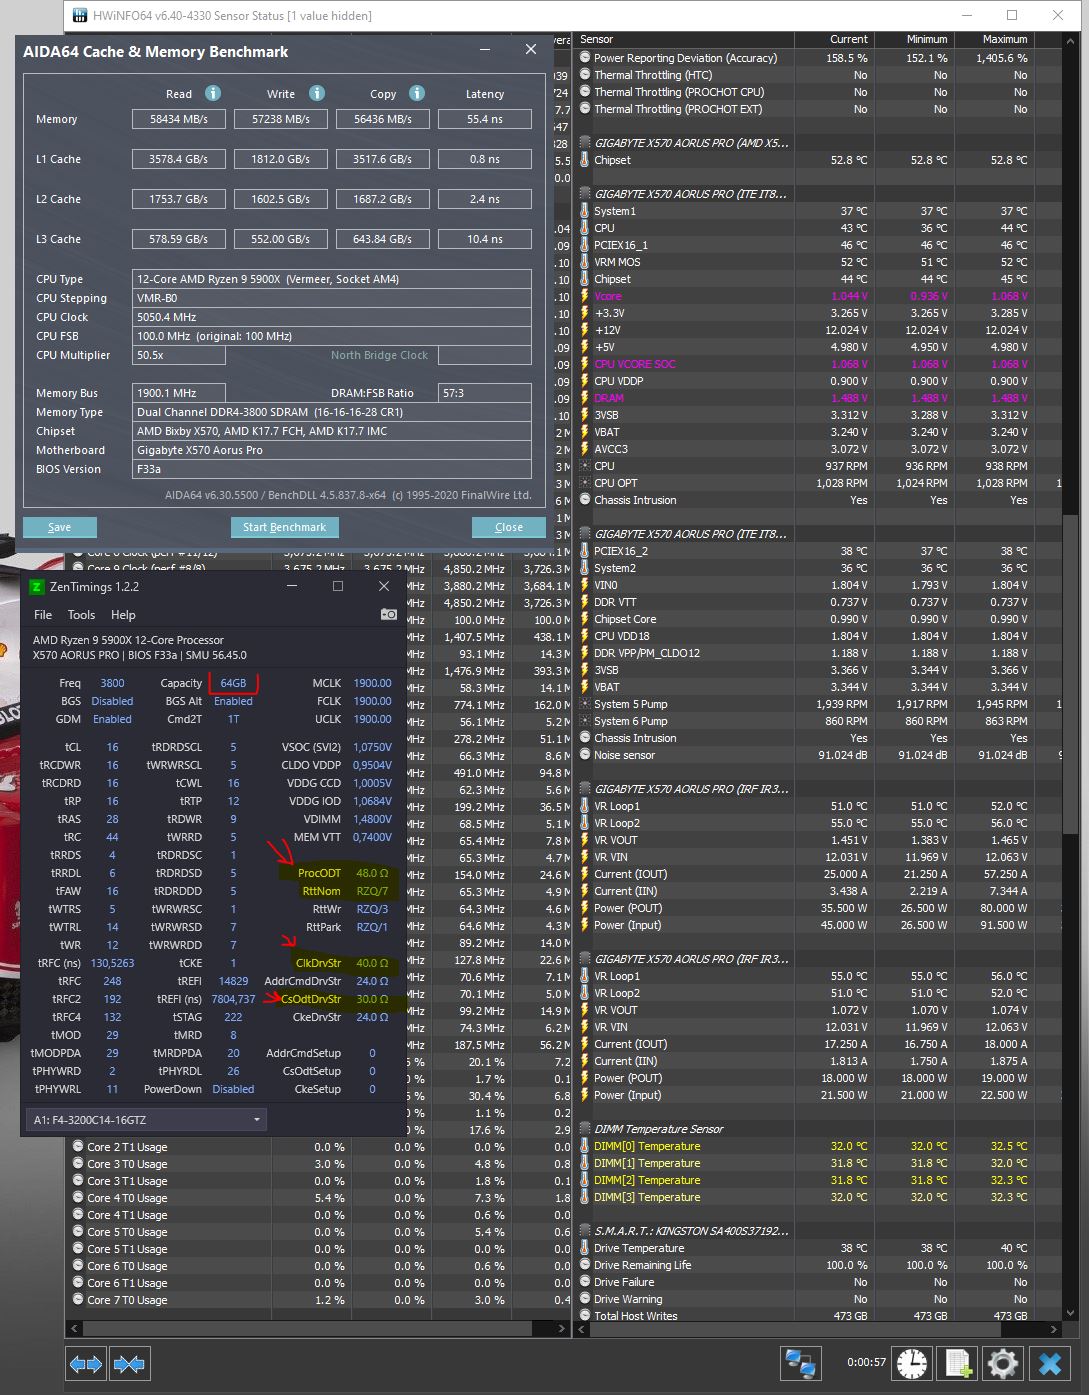Image resolution: width=1089 pixels, height=1395 pixels.
Task: Click the Memory Bus 1900.1 MHz field
Action: (178, 393)
